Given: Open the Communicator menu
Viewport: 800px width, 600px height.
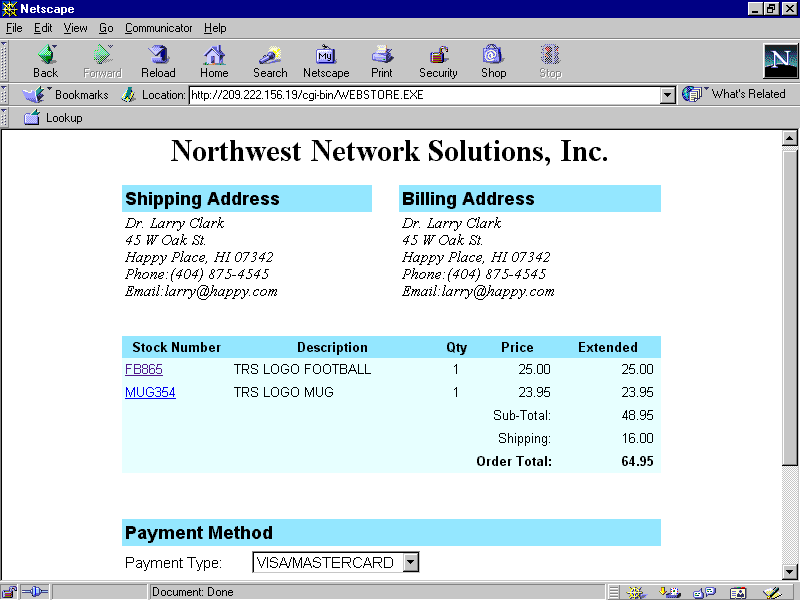Looking at the screenshot, I should [x=159, y=28].
